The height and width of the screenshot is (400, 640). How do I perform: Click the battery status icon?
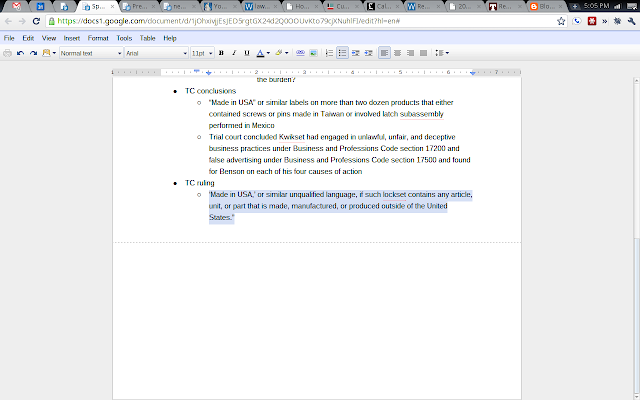[x=632, y=6]
